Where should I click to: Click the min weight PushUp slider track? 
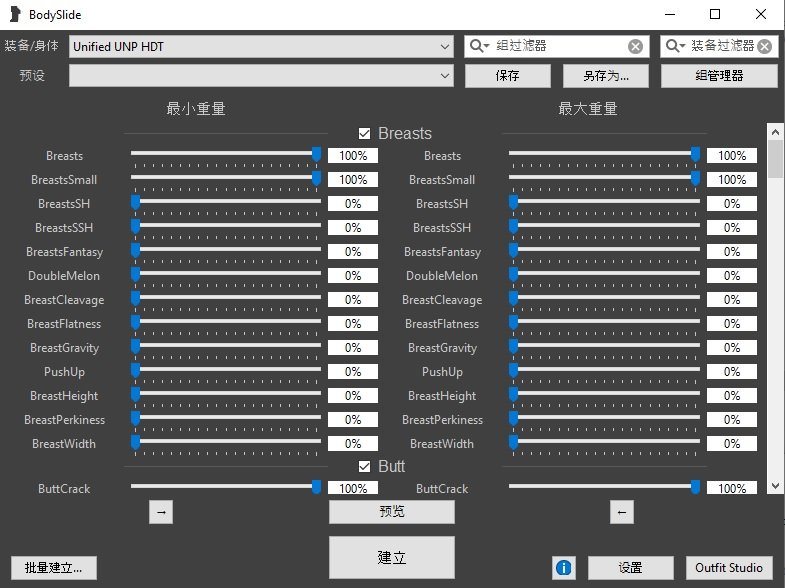(x=226, y=369)
